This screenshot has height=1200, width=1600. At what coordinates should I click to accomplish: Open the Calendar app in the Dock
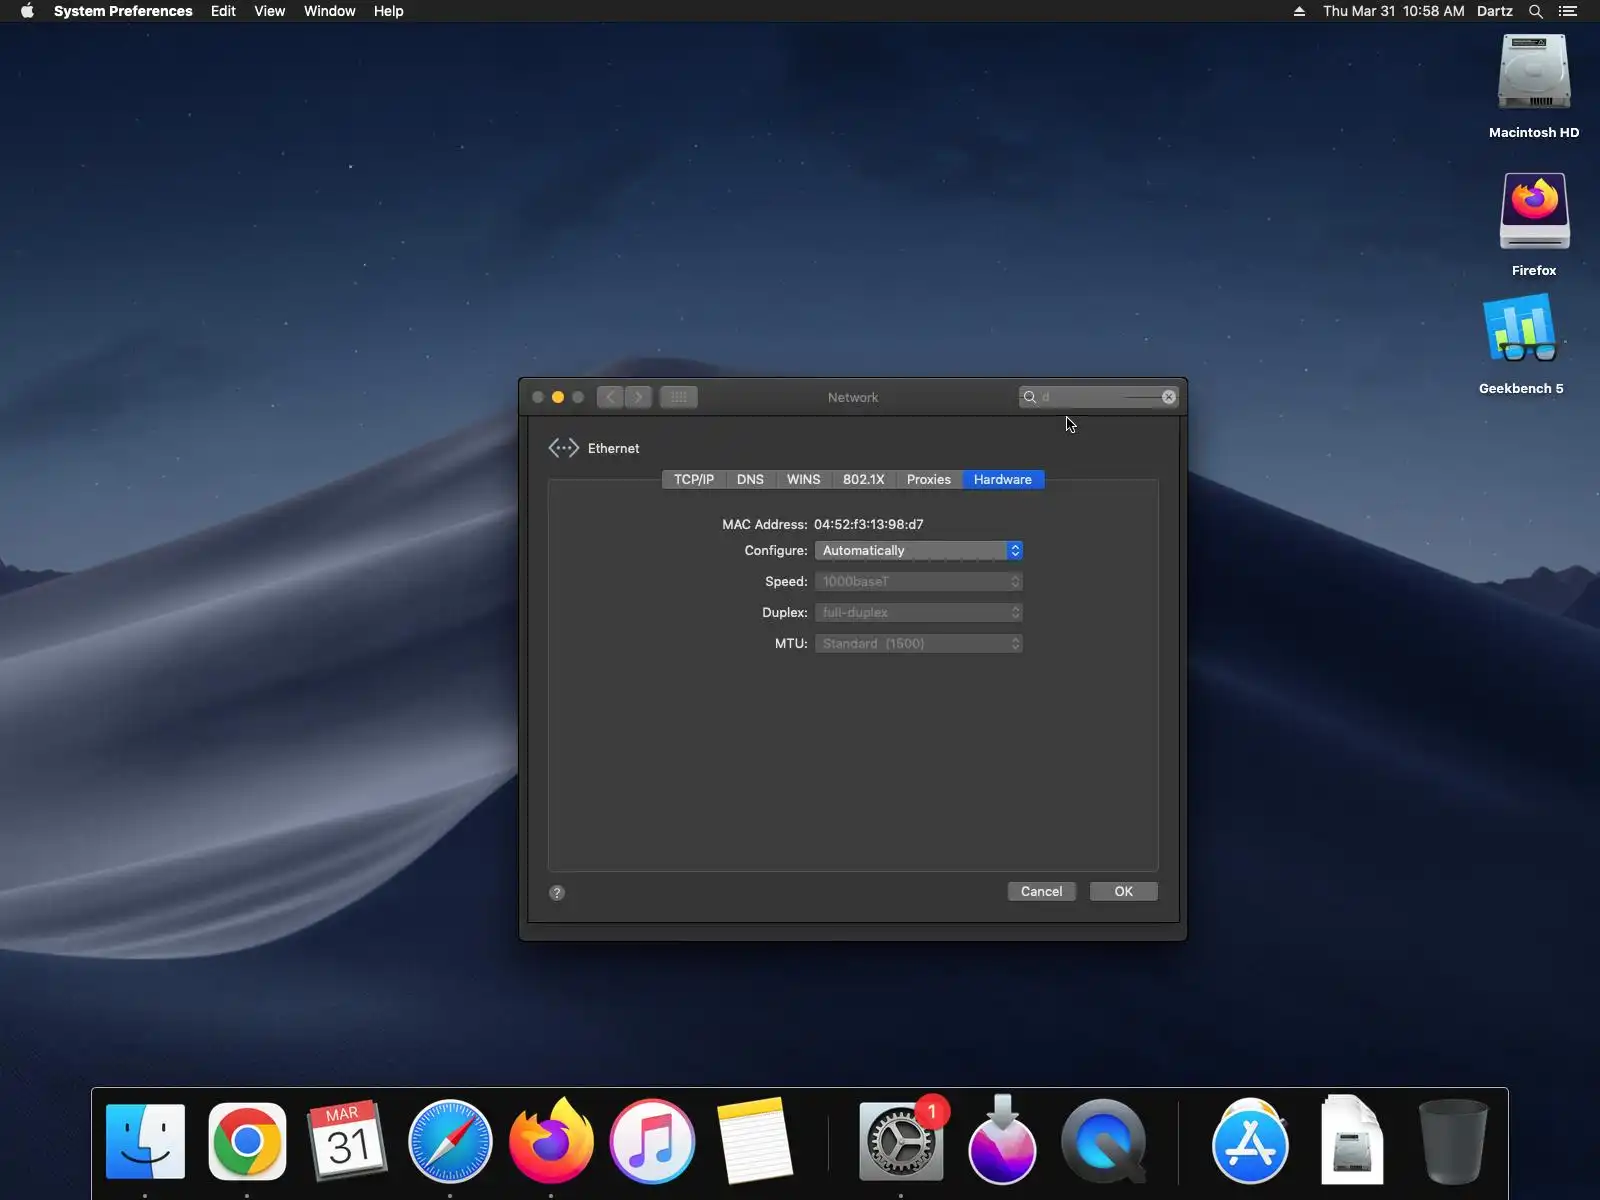[x=348, y=1142]
